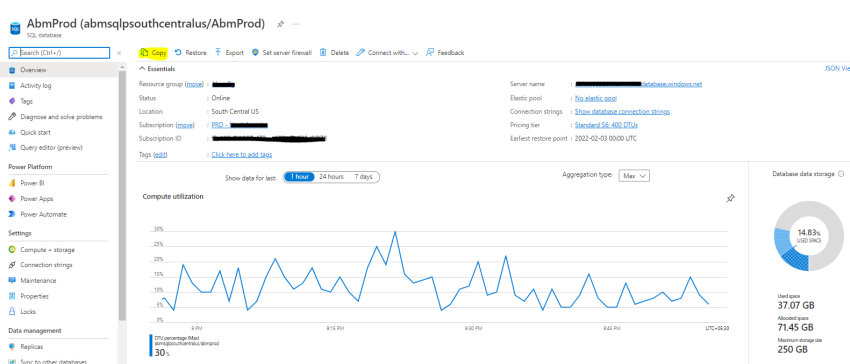This screenshot has height=364, width=850.
Task: Open the Maintenance sidebar icon
Action: [x=12, y=280]
